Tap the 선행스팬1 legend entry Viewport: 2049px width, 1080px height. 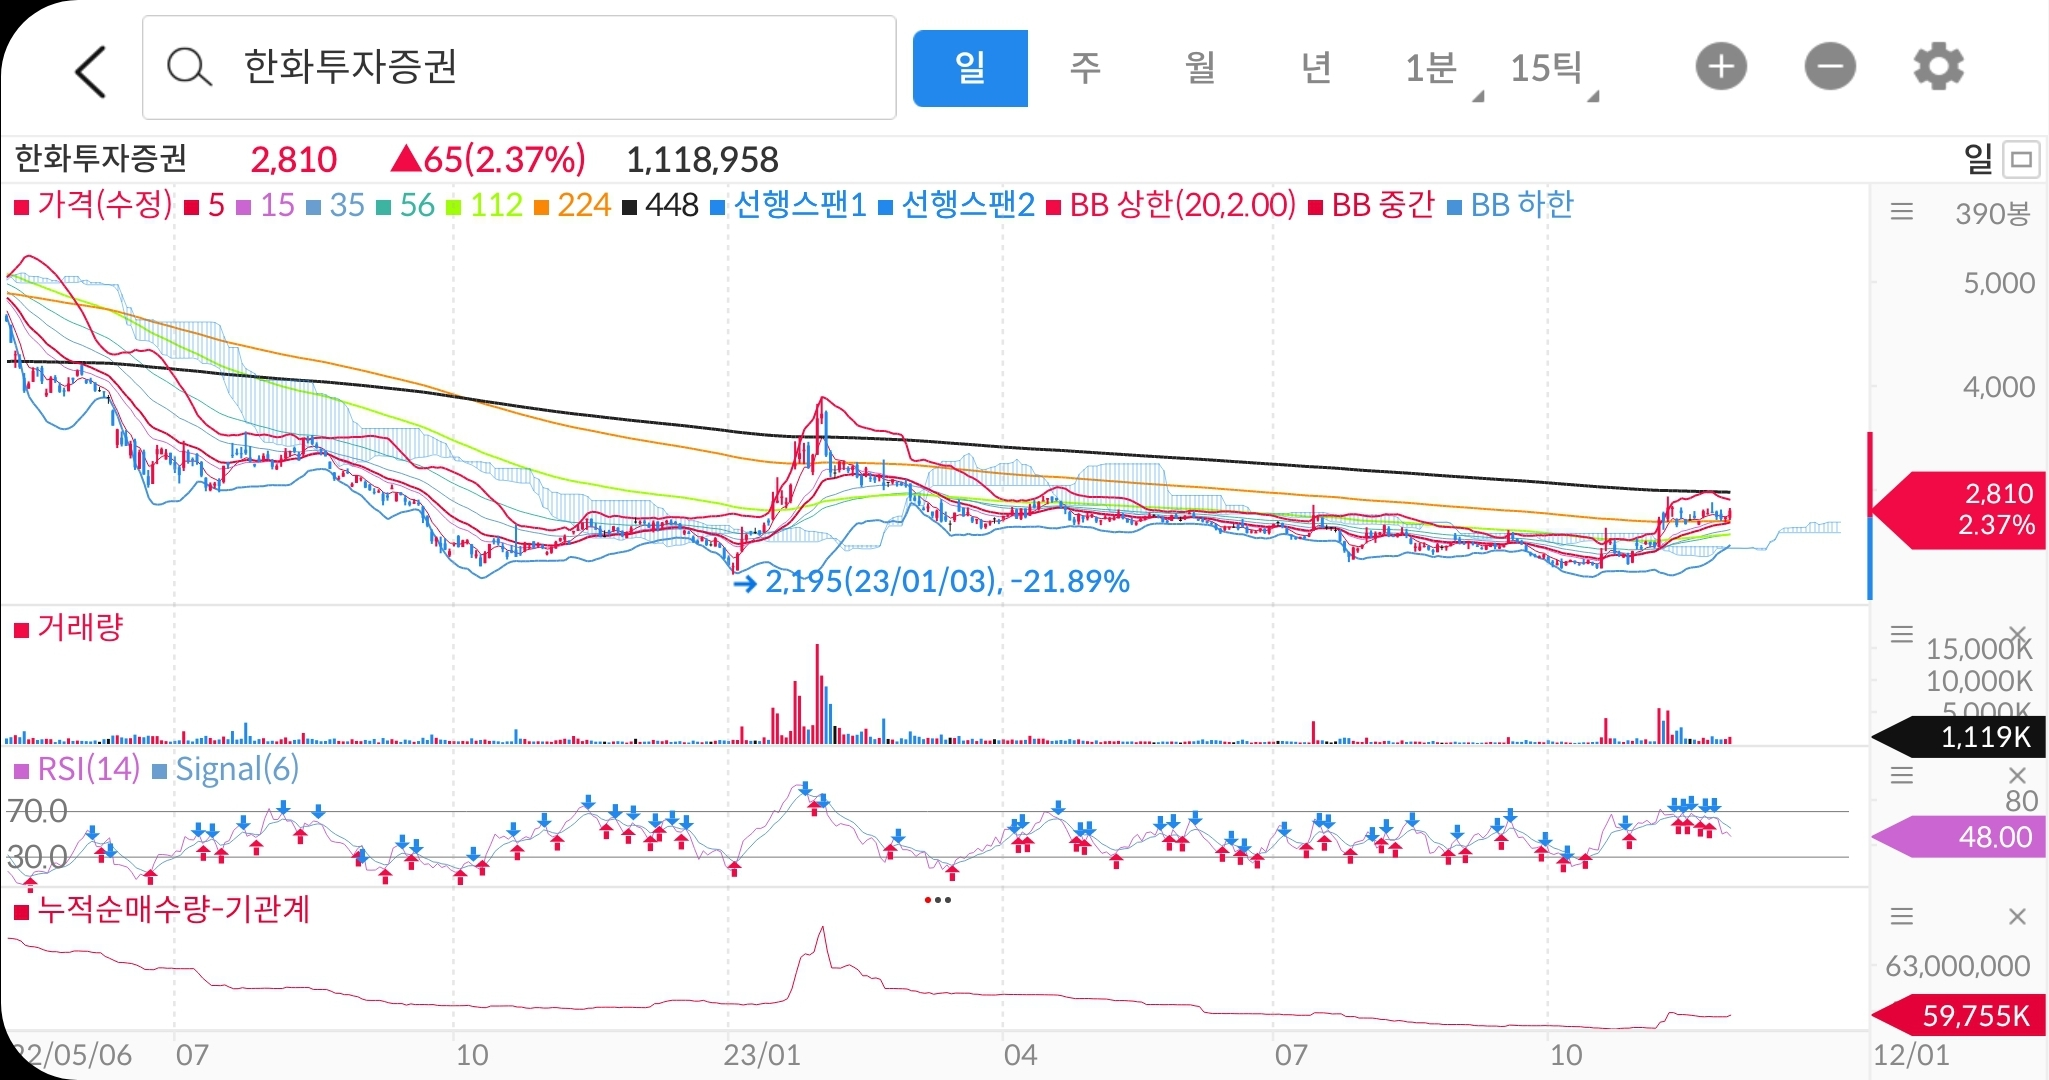[789, 205]
